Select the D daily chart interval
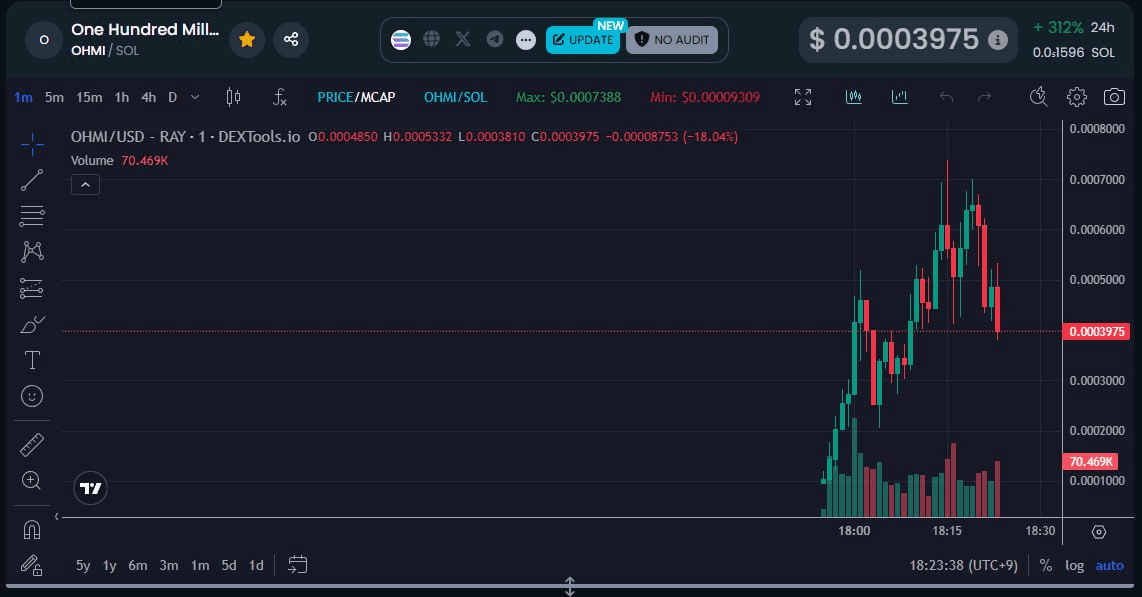1142x597 pixels. (x=173, y=97)
